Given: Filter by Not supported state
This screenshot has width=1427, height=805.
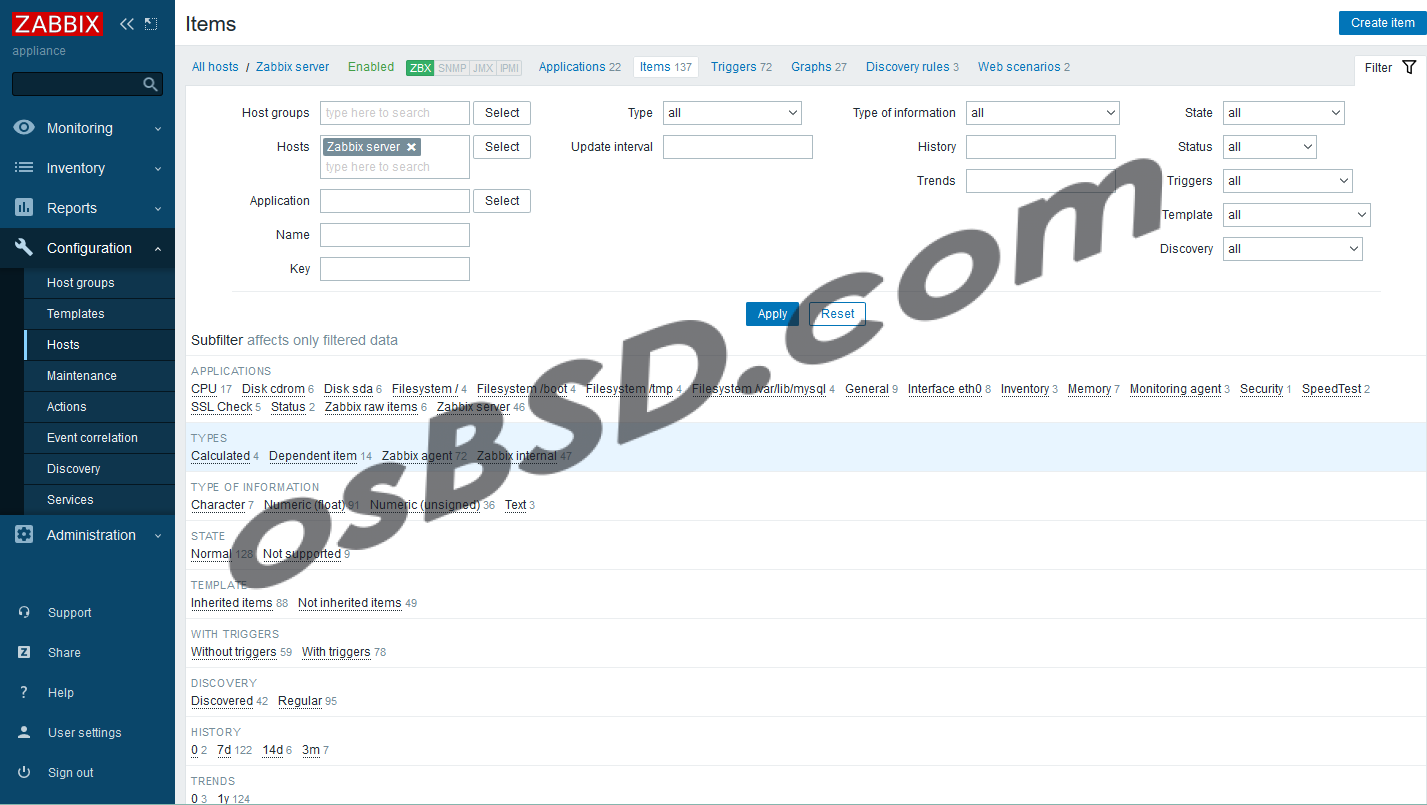Looking at the screenshot, I should pos(302,554).
